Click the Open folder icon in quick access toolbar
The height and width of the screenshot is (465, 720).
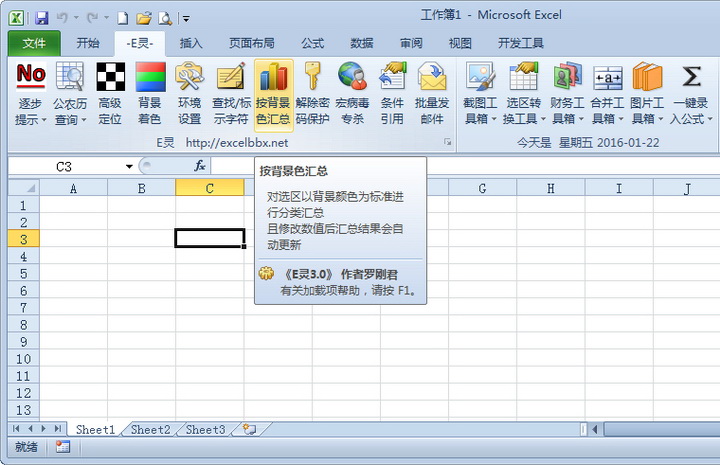click(144, 18)
